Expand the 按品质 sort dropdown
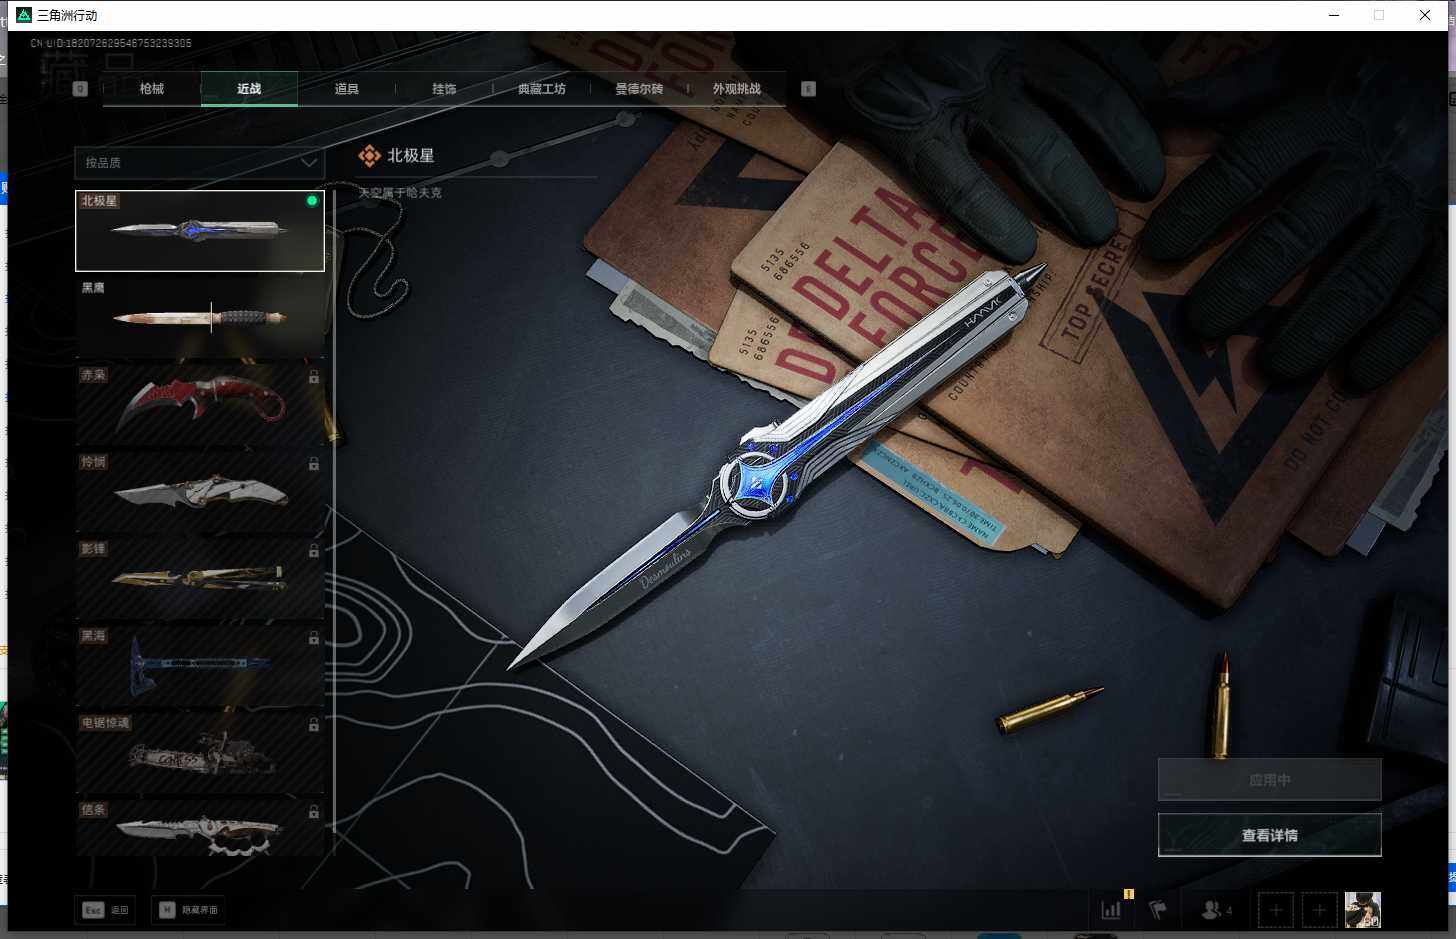Screen dimensions: 1456x939 point(200,162)
